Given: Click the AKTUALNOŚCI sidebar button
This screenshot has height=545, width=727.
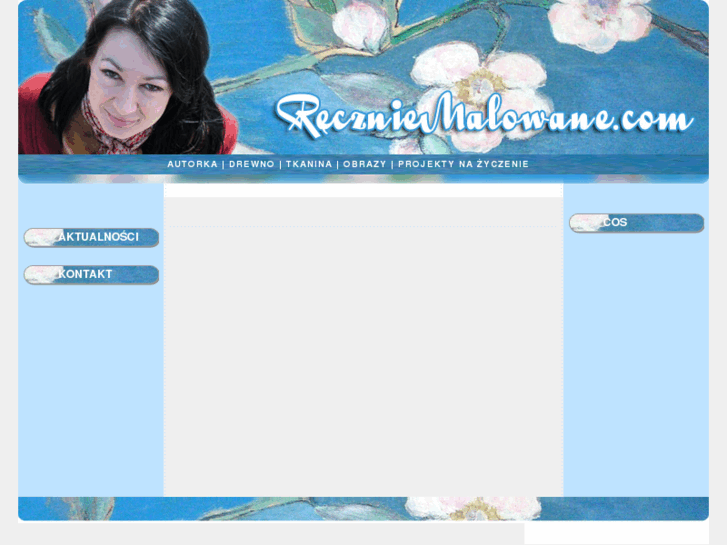Looking at the screenshot, I should point(91,237).
